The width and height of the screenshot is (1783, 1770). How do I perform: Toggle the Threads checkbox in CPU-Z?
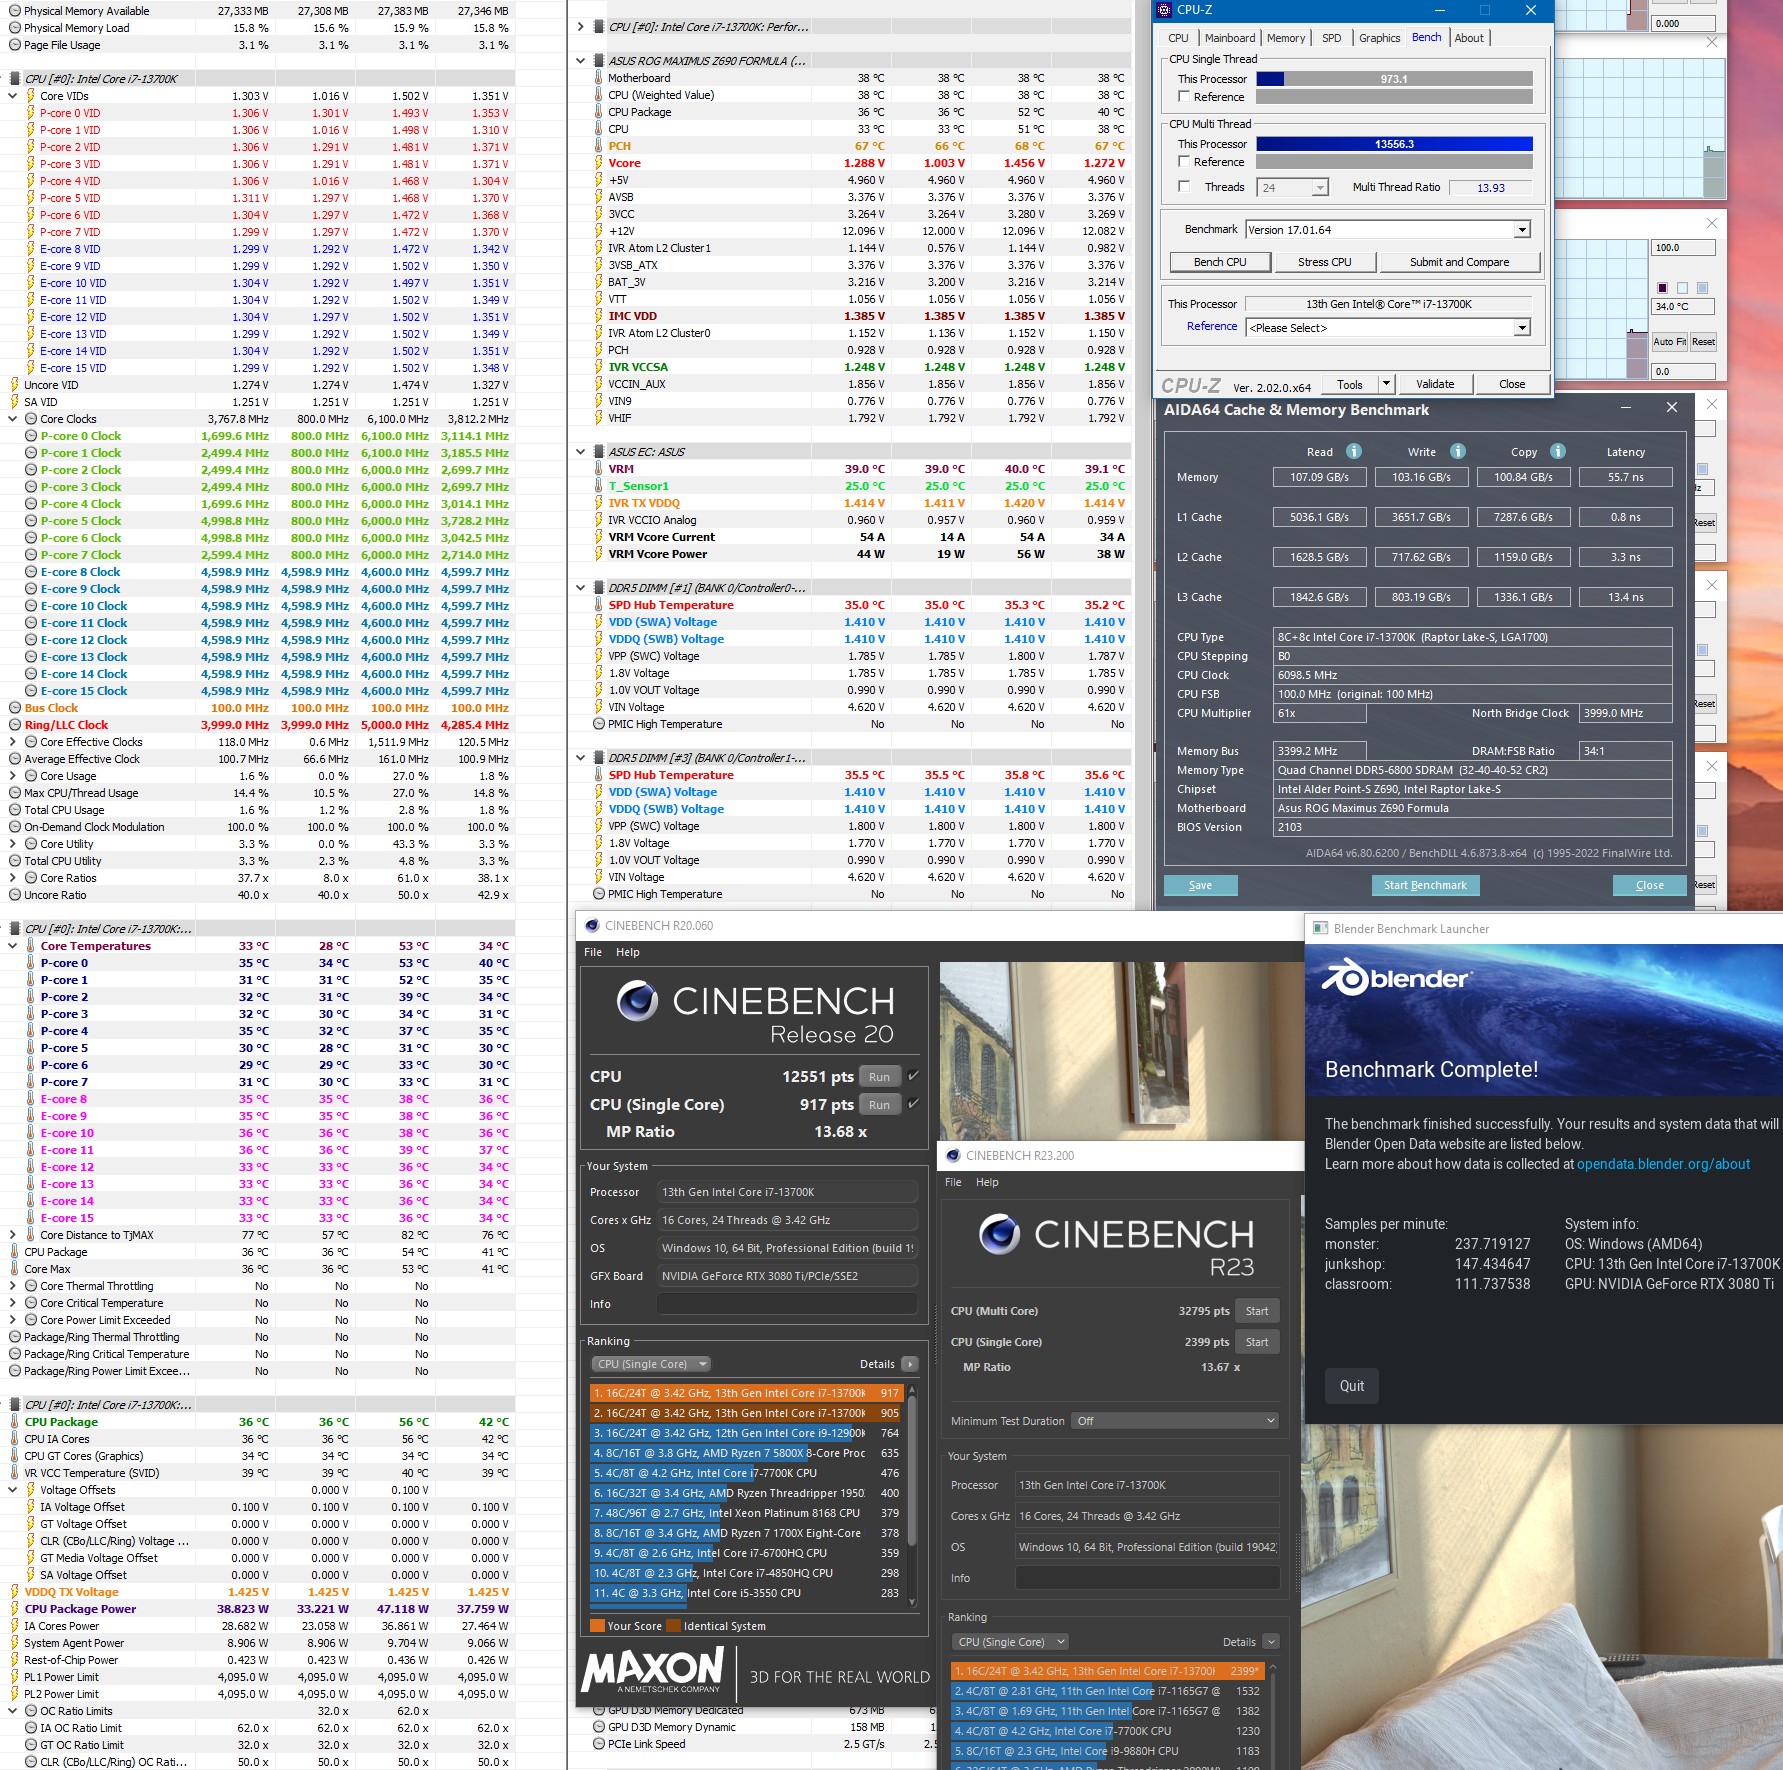click(x=1184, y=187)
